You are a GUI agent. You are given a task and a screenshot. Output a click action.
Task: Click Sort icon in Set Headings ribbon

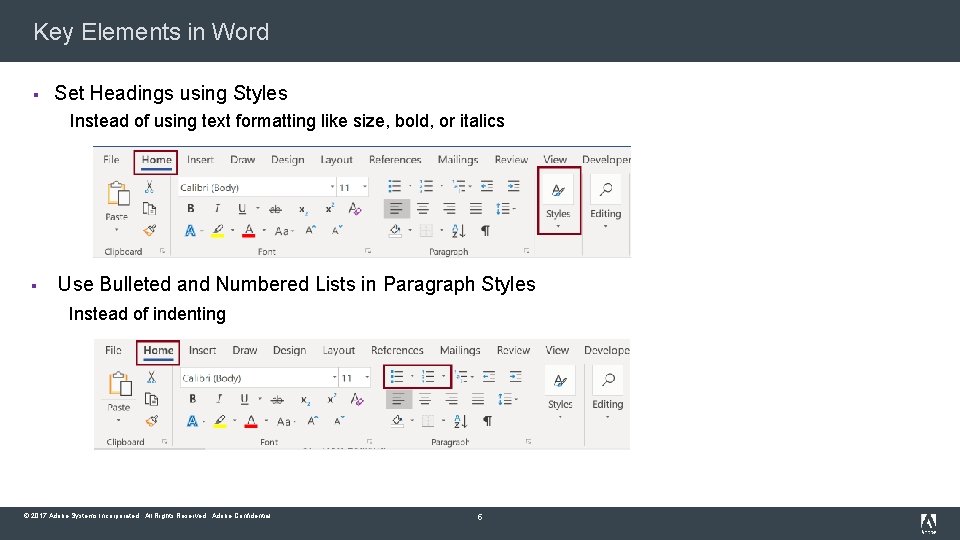(x=459, y=231)
